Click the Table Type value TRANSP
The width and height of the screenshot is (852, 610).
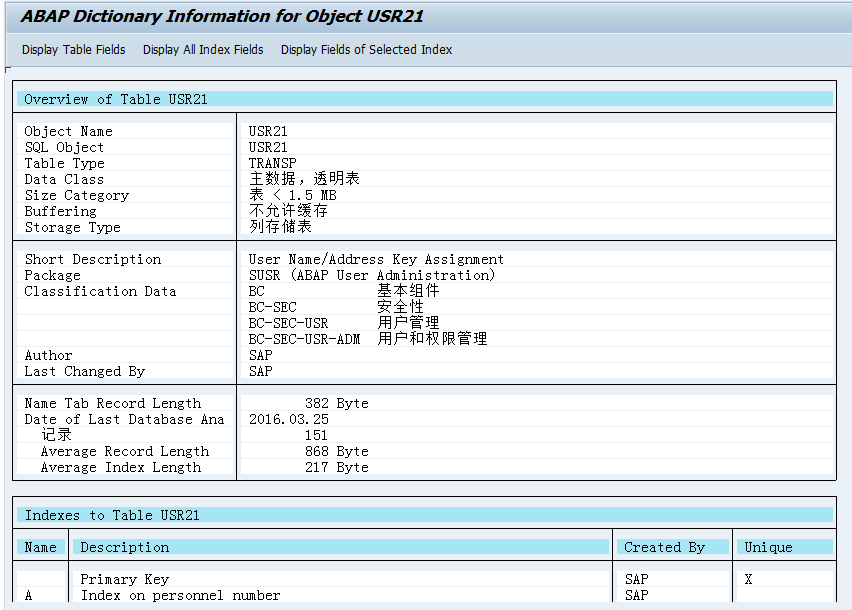click(x=272, y=163)
